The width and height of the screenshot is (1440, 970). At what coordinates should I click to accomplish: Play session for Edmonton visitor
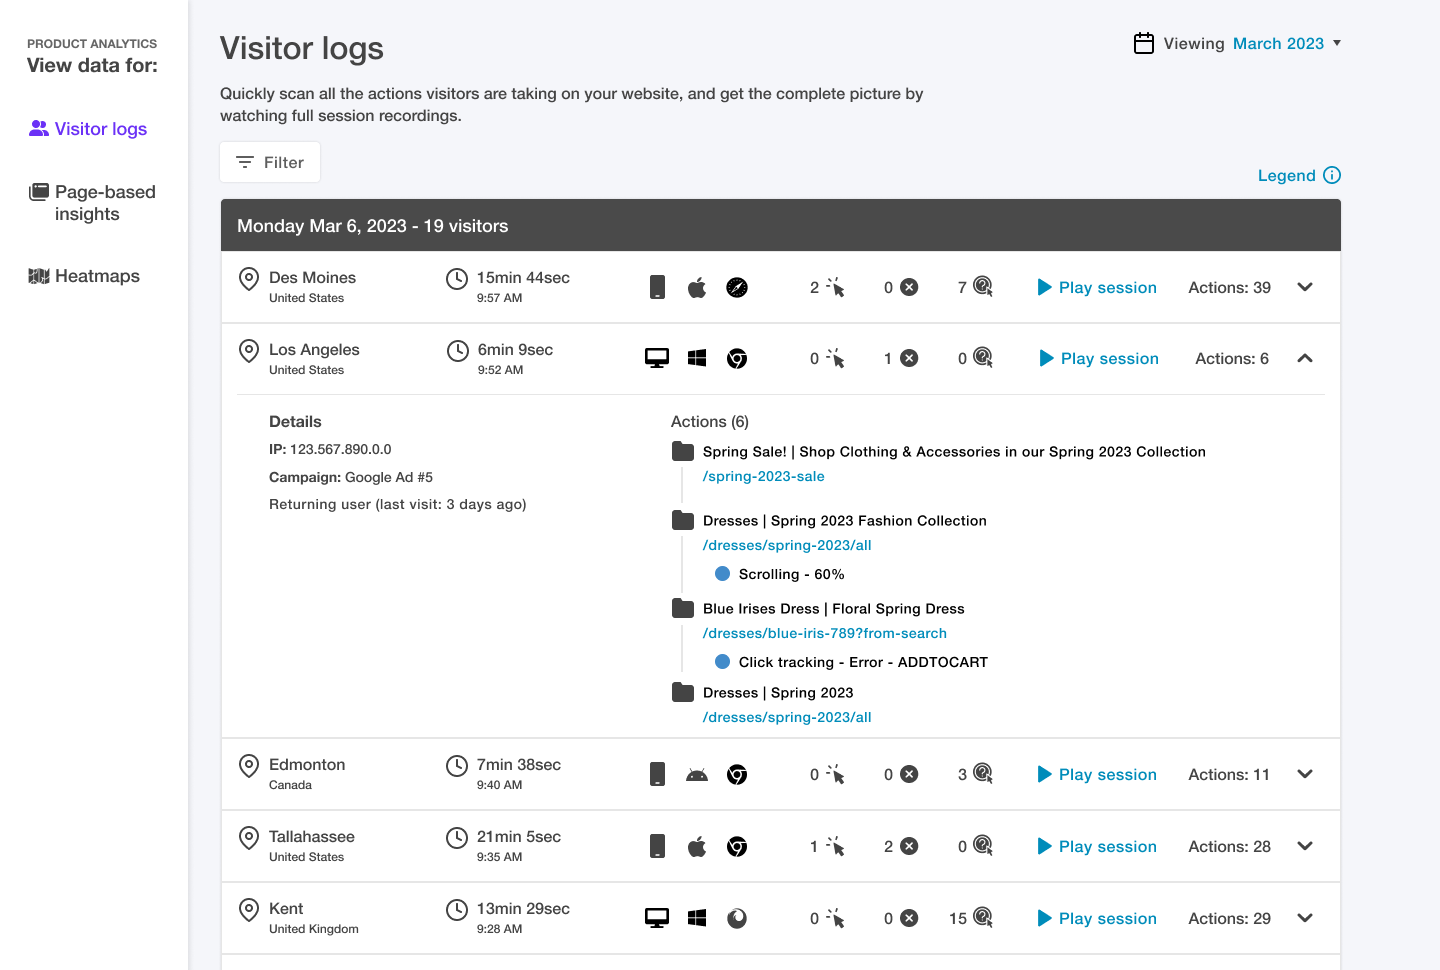(x=1097, y=774)
